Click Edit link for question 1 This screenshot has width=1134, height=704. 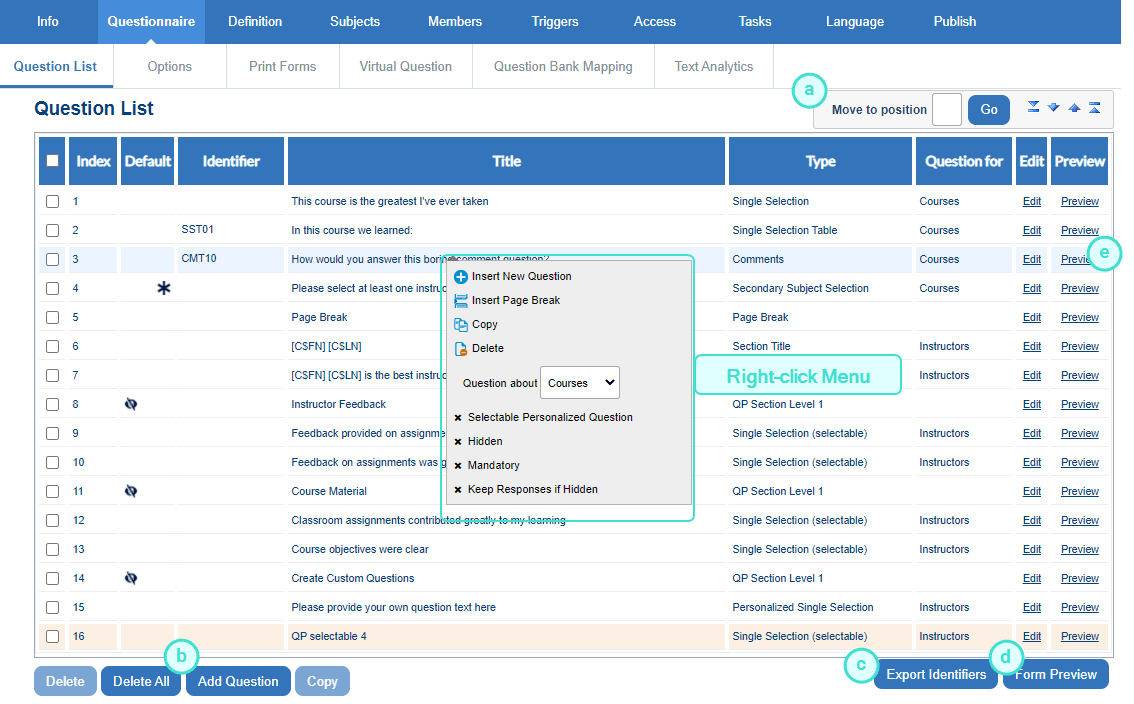coord(1032,201)
